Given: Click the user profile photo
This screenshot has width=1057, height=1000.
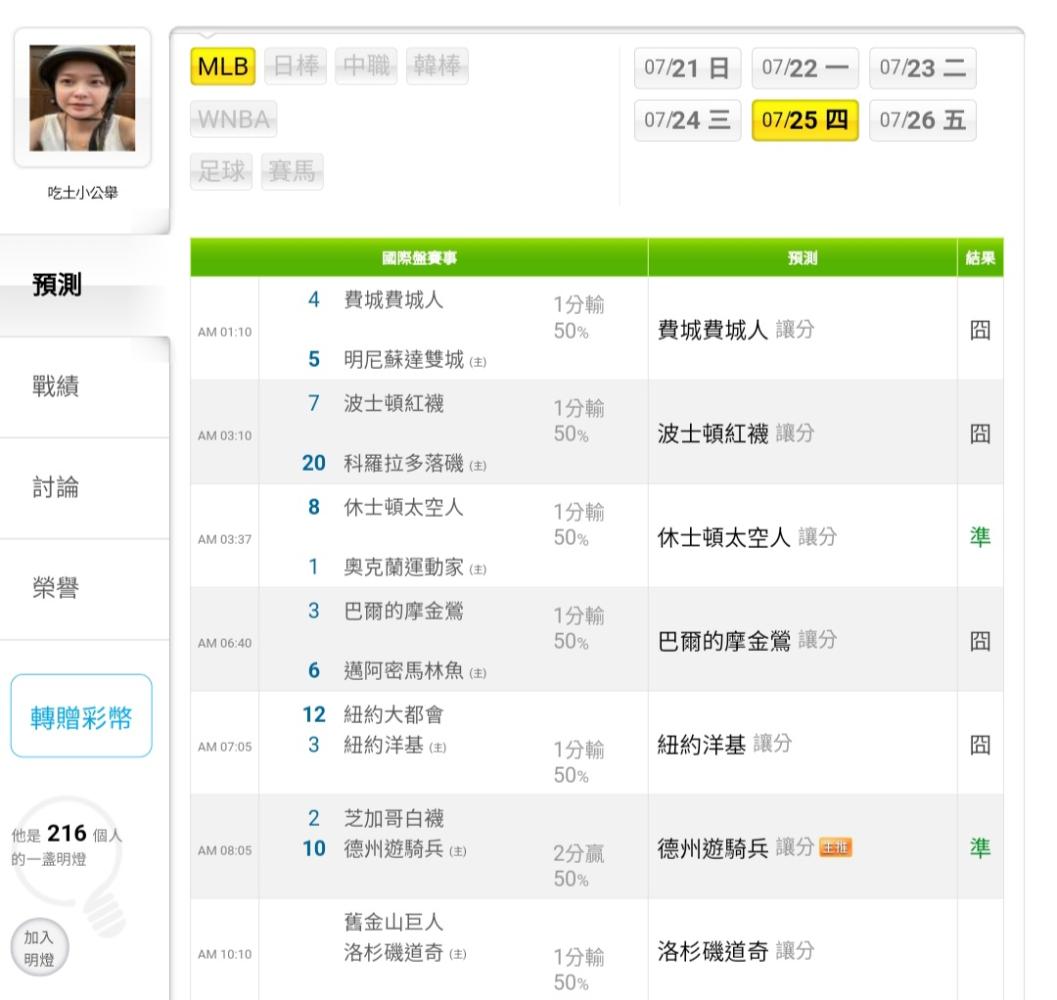Looking at the screenshot, I should tap(82, 98).
